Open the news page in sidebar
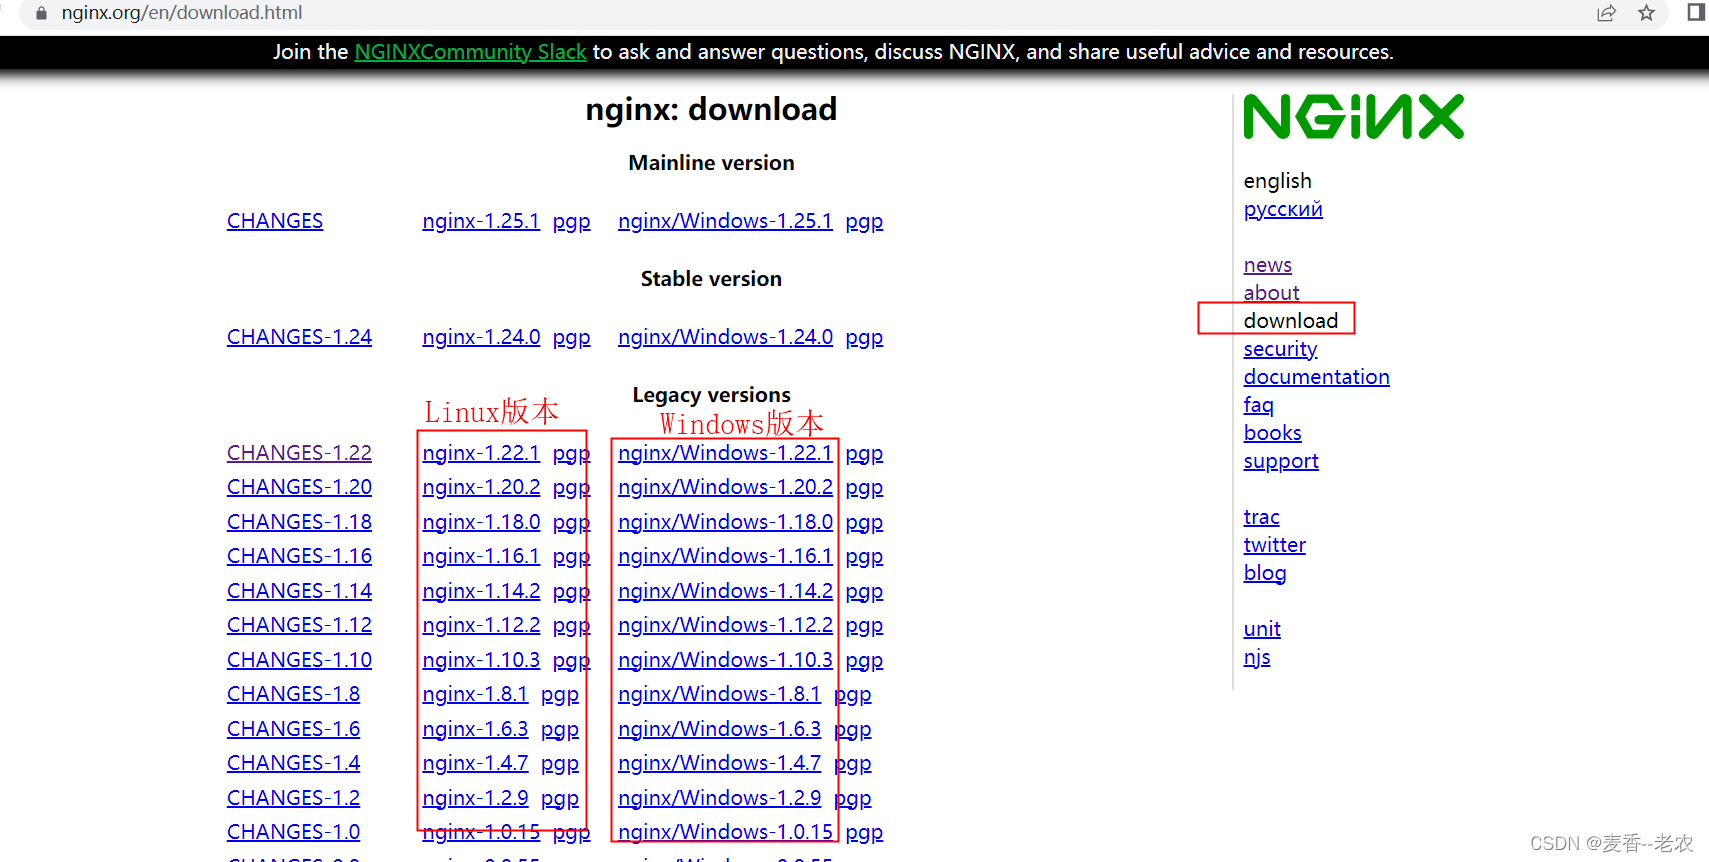The image size is (1709, 862). tap(1268, 265)
